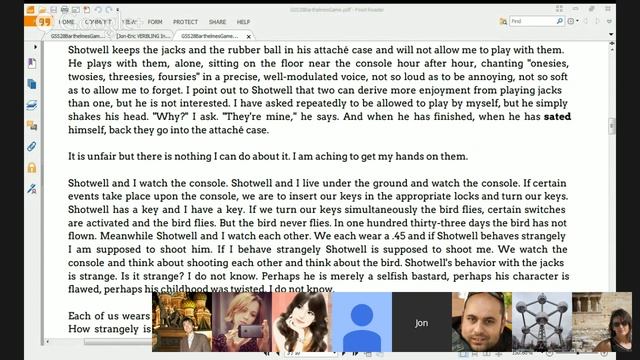Click the Undo arrow in quick toolbar
640x360 pixels.
click(x=98, y=9)
